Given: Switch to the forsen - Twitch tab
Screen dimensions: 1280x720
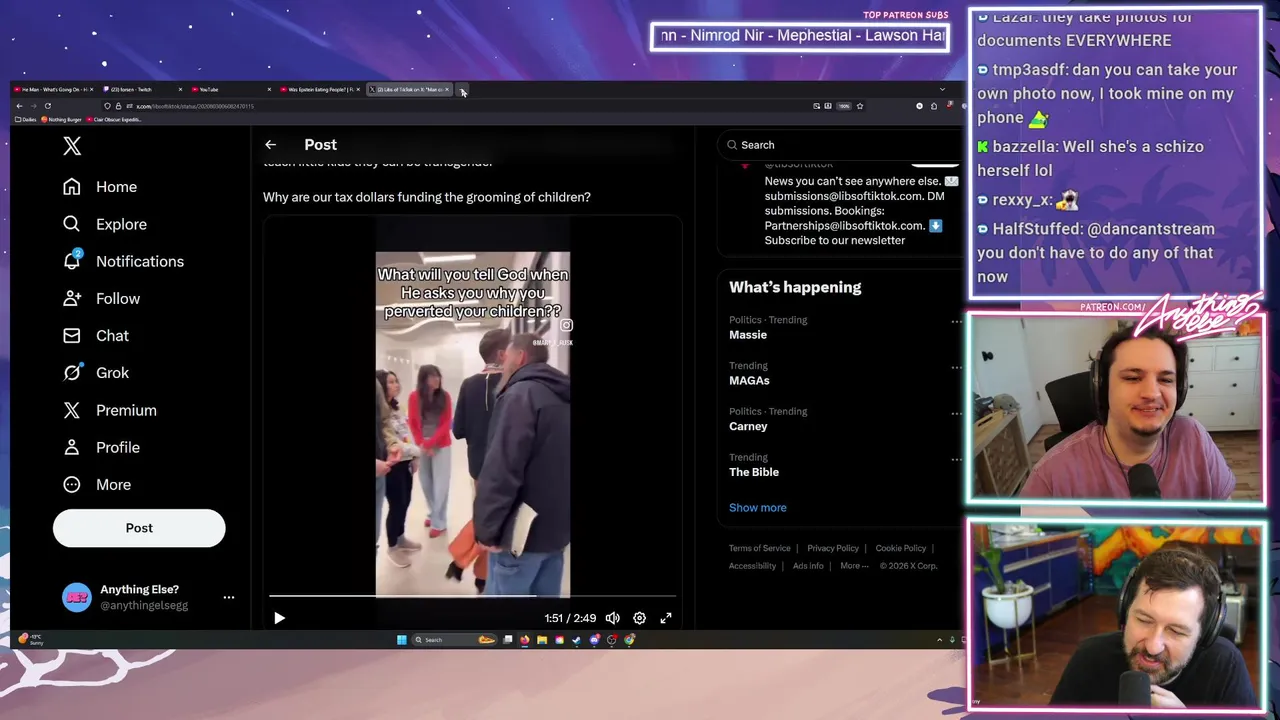Looking at the screenshot, I should (144, 90).
